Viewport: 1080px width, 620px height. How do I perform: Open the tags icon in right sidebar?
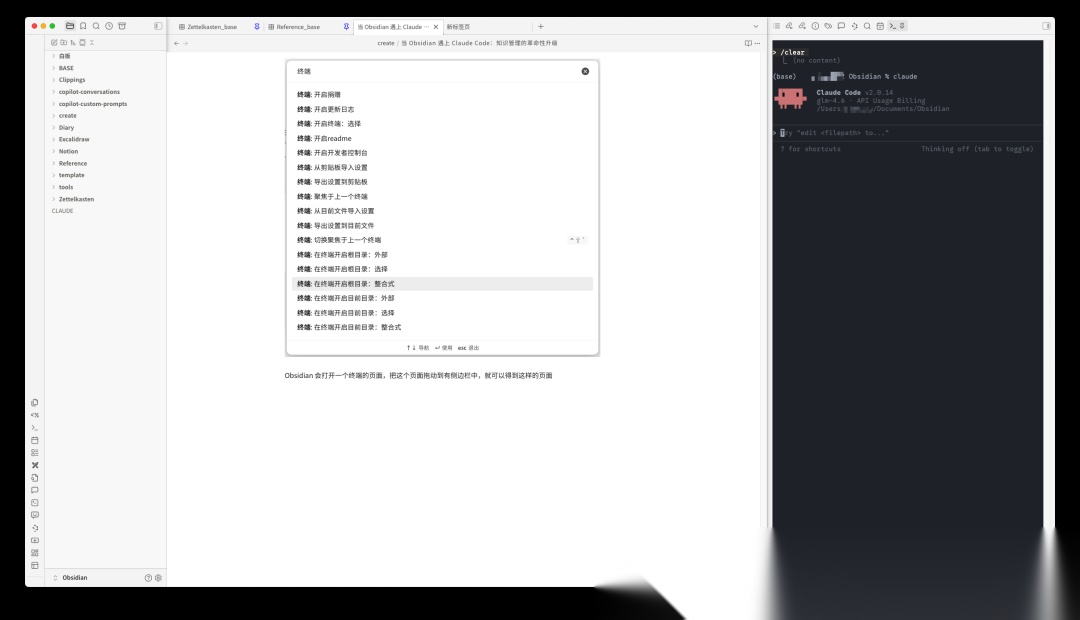[x=828, y=26]
